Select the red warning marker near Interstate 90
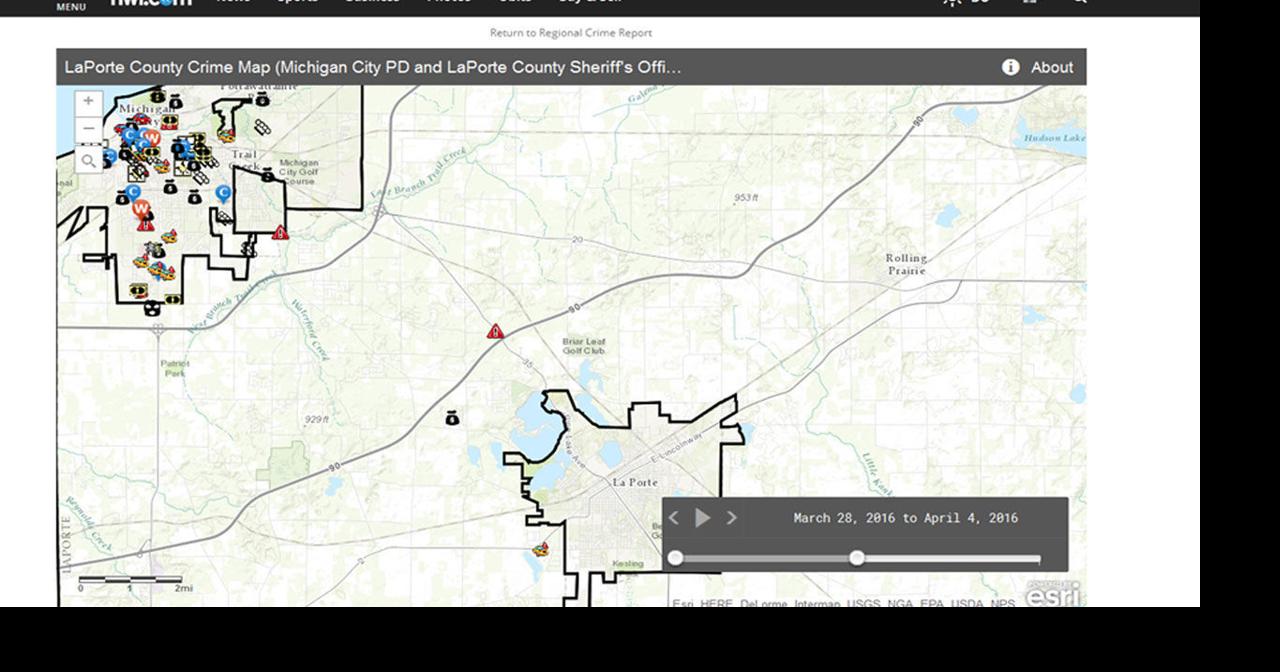Screen dimensions: 1280x672 495,331
